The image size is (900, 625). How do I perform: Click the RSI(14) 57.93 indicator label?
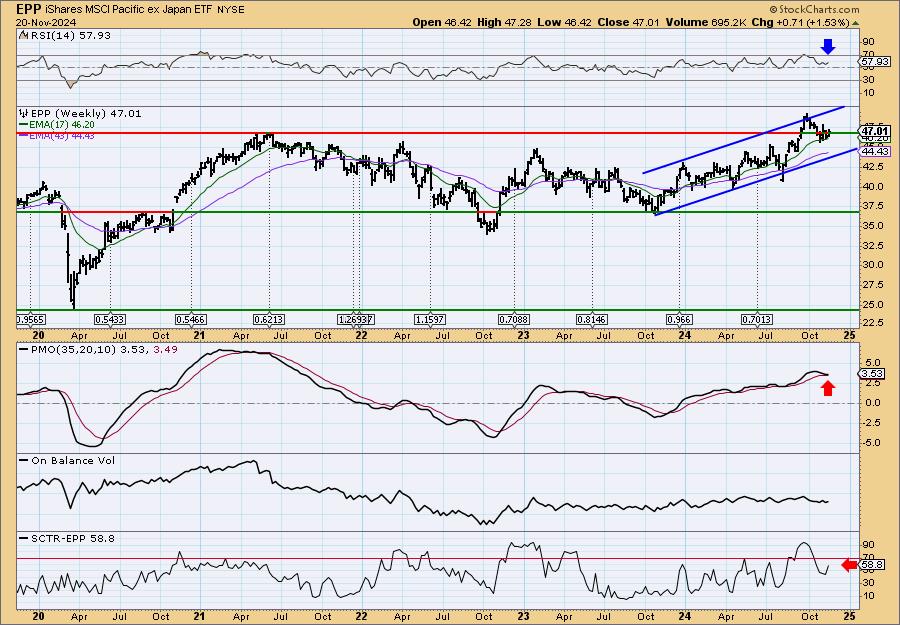[x=69, y=35]
